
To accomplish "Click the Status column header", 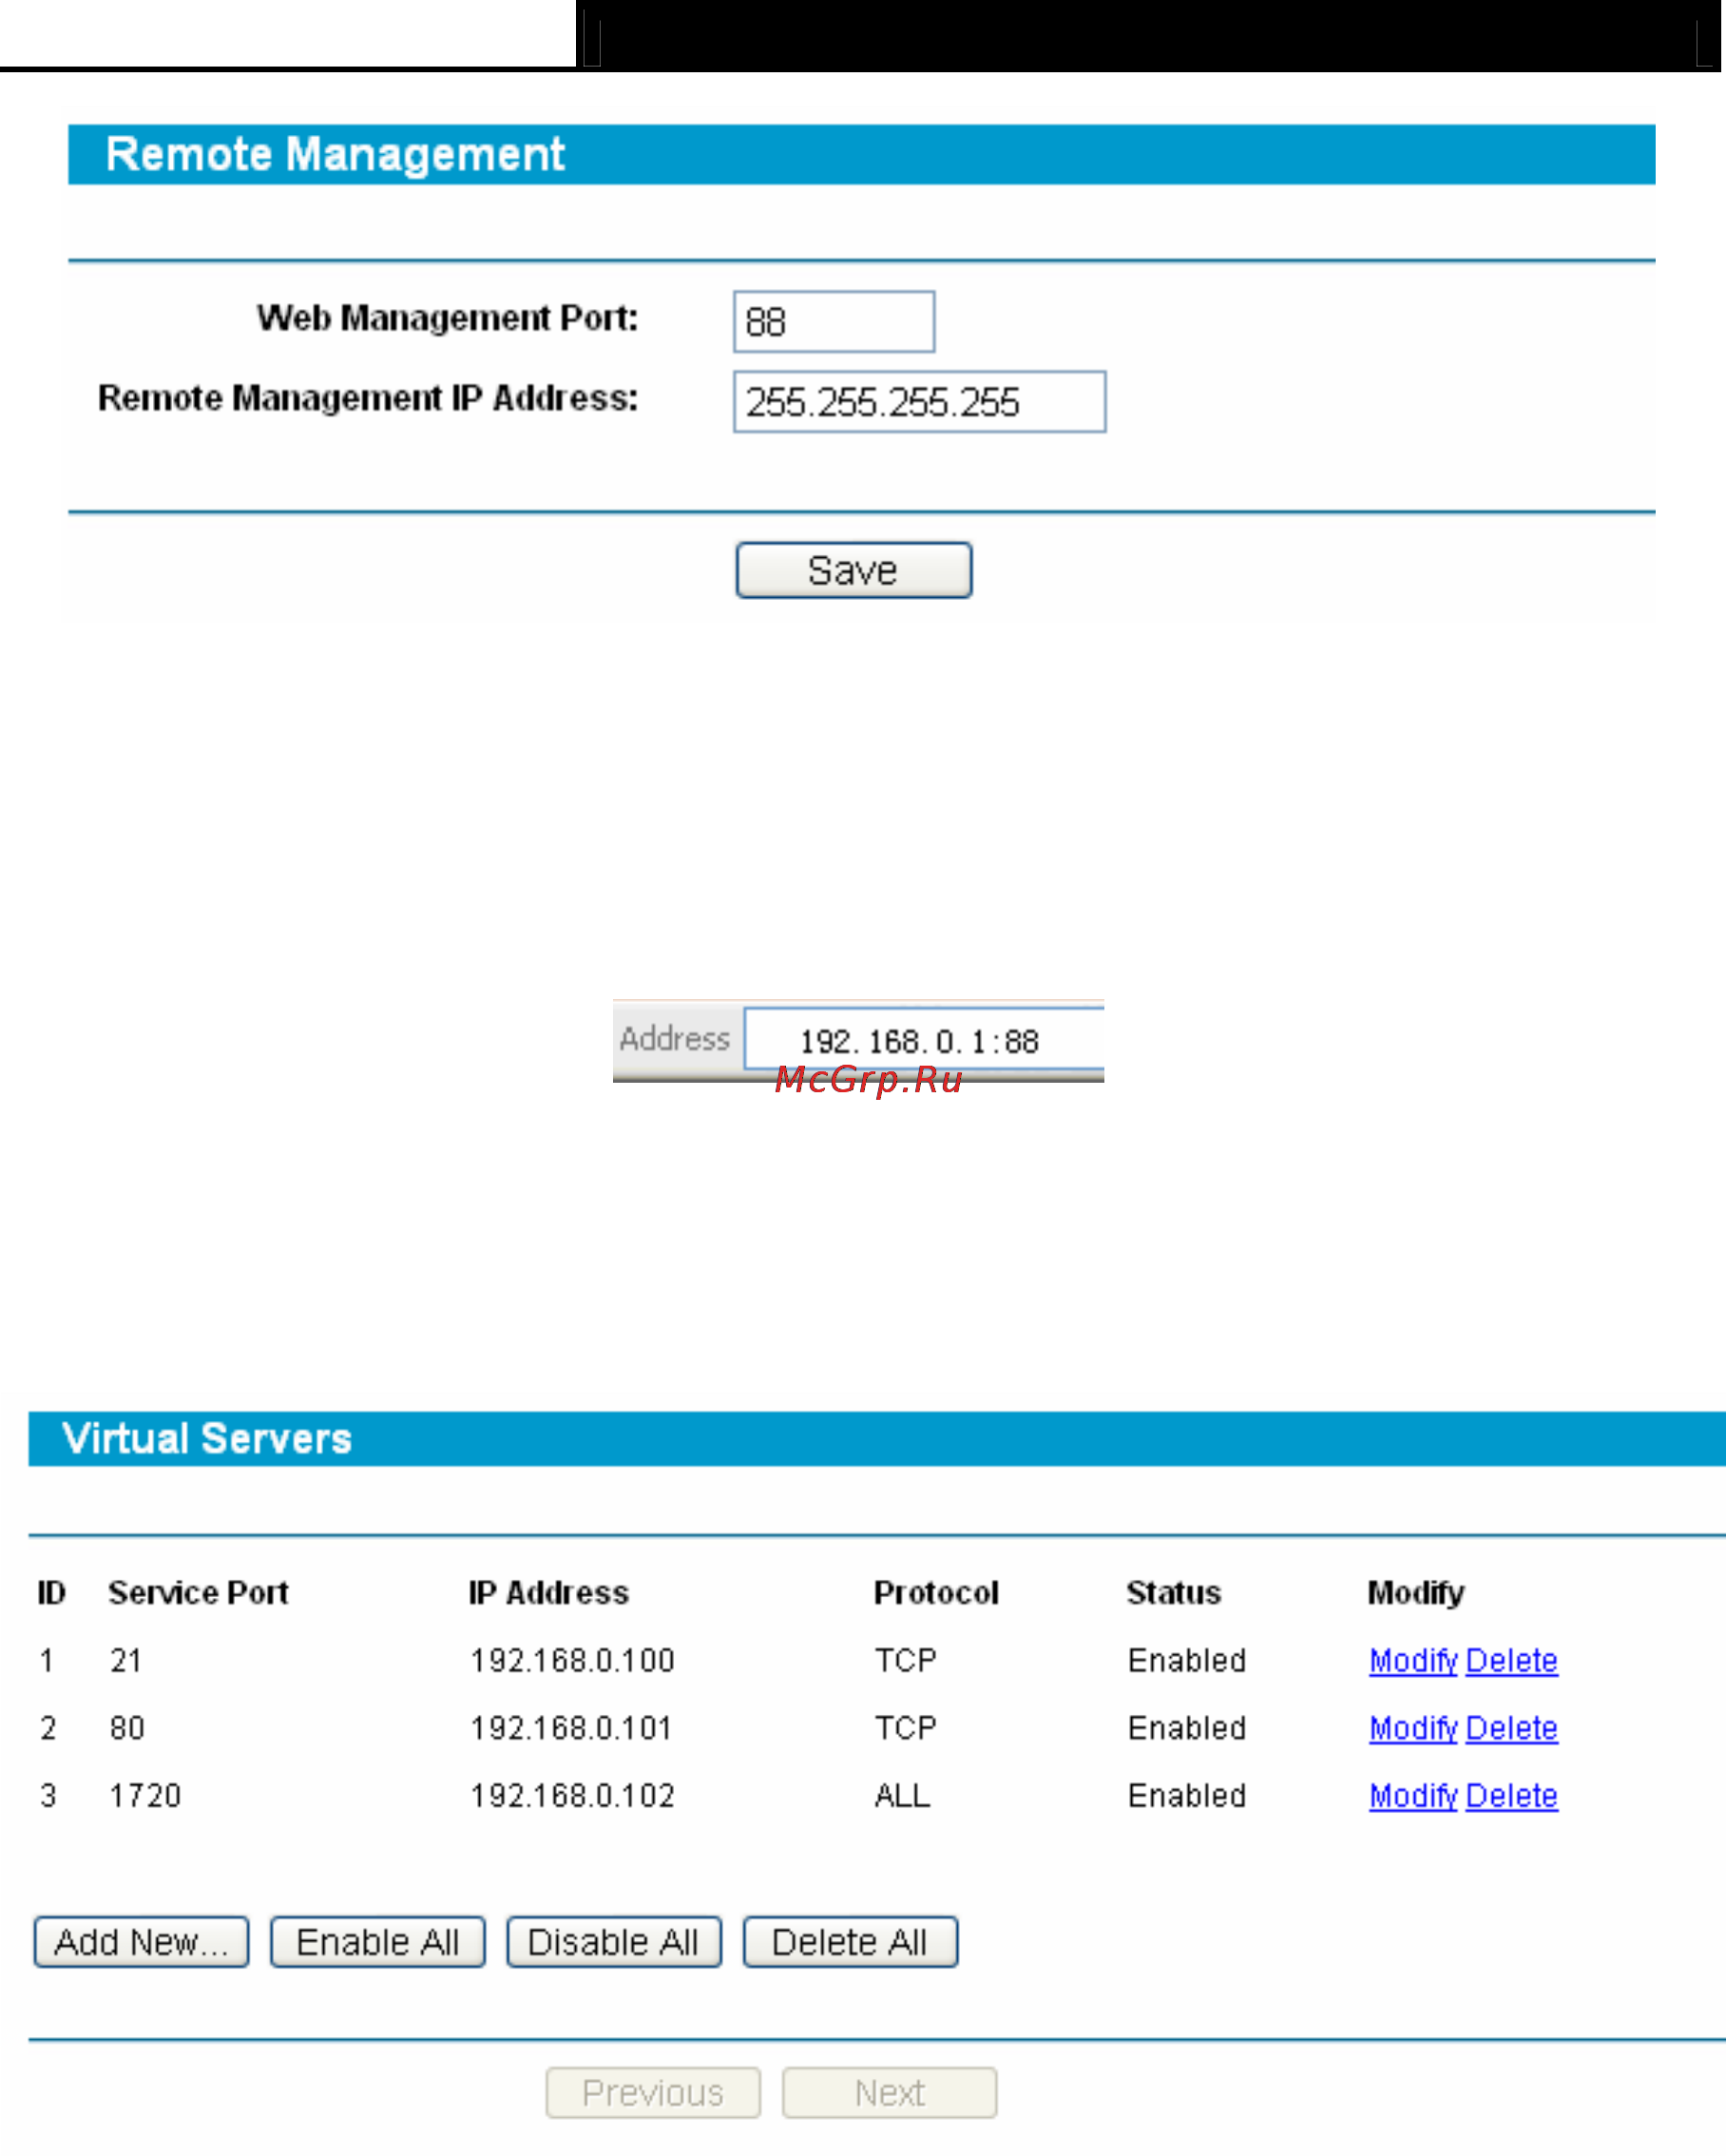I will [1174, 1592].
